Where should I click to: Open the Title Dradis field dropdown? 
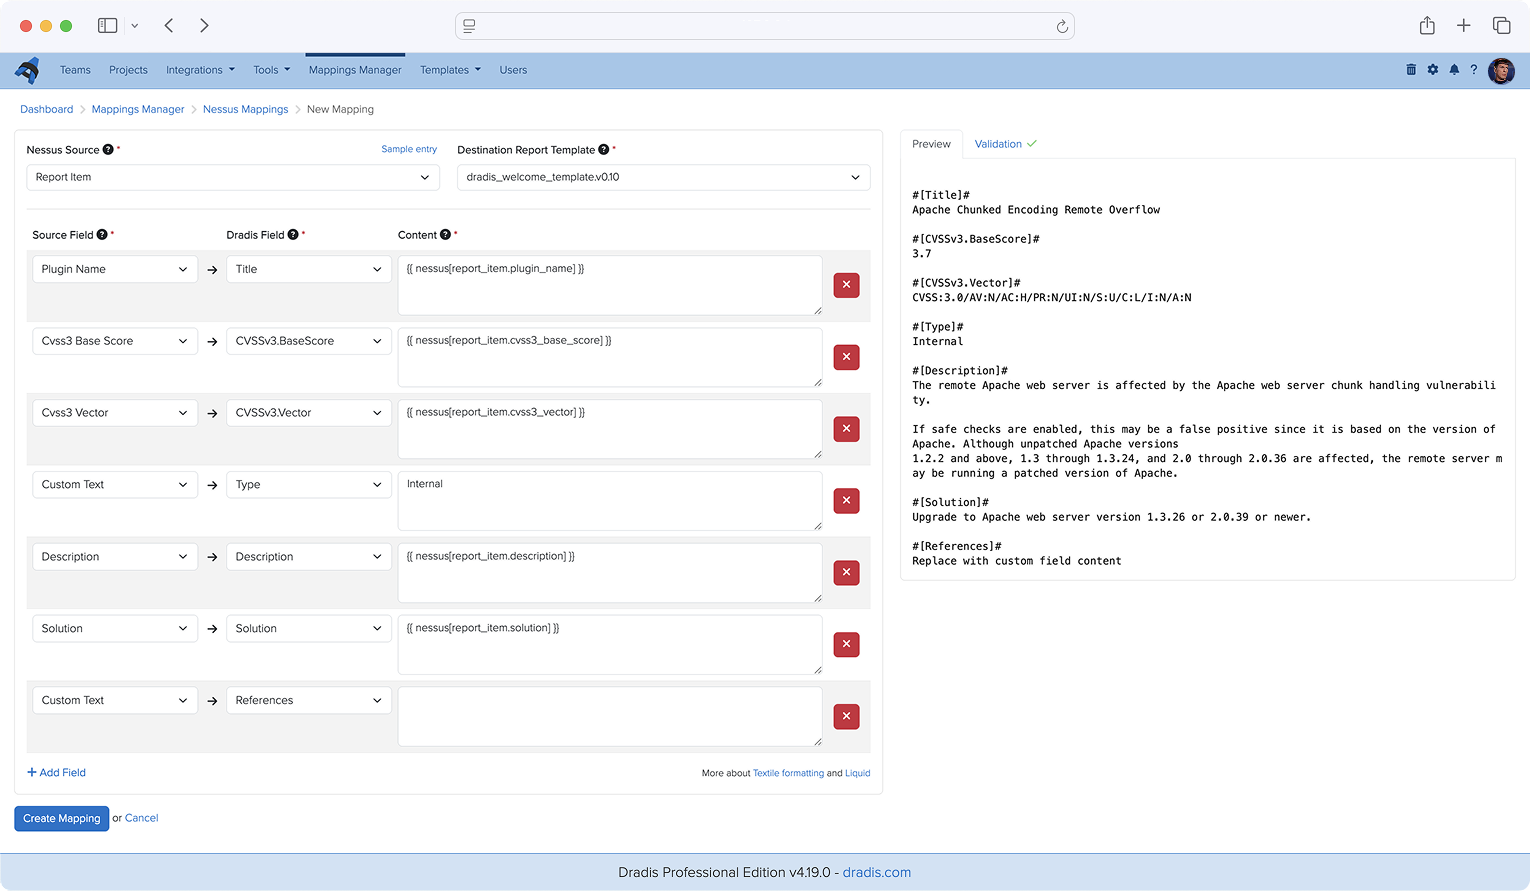[x=309, y=269]
